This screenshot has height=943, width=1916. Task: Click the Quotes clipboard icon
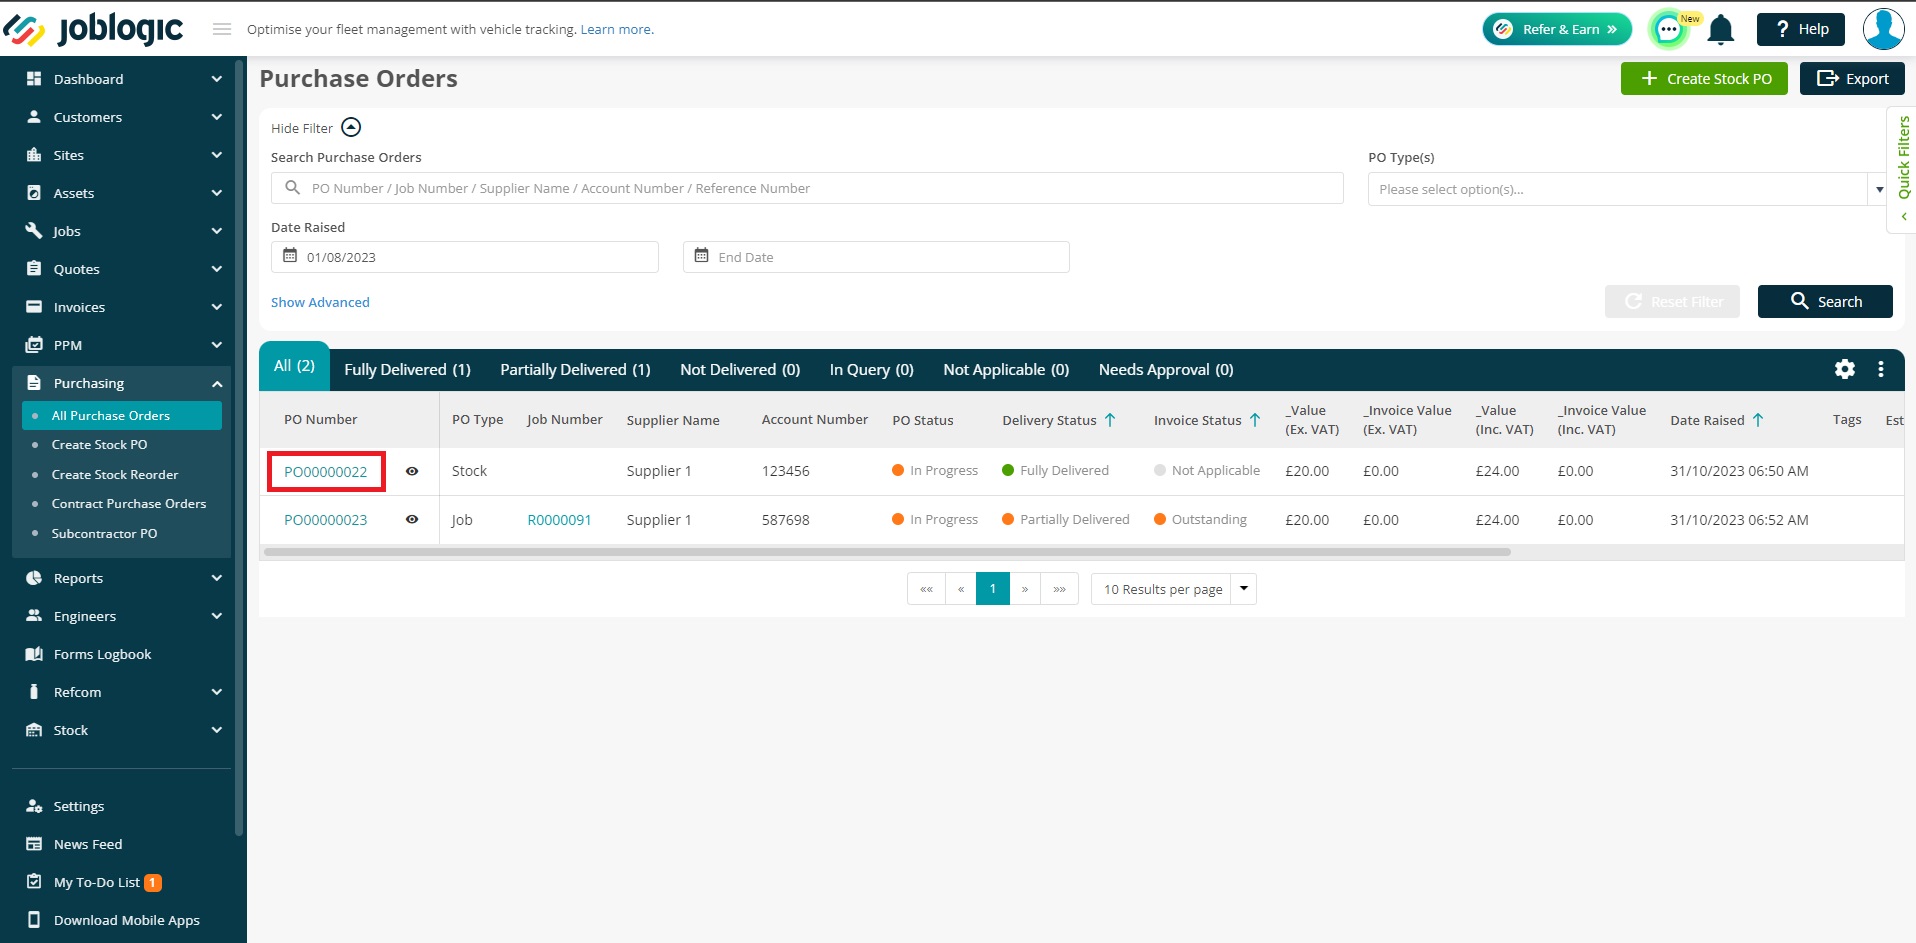point(34,269)
